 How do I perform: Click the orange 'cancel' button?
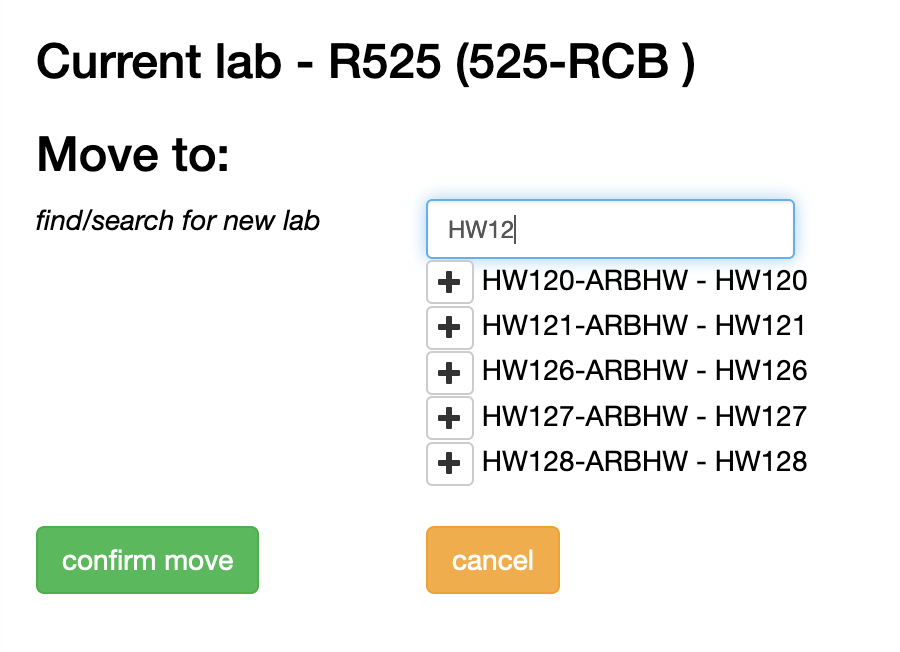pos(493,560)
